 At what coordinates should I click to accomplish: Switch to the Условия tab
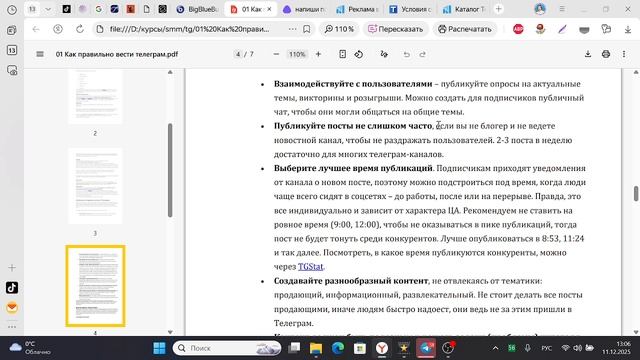click(x=410, y=9)
